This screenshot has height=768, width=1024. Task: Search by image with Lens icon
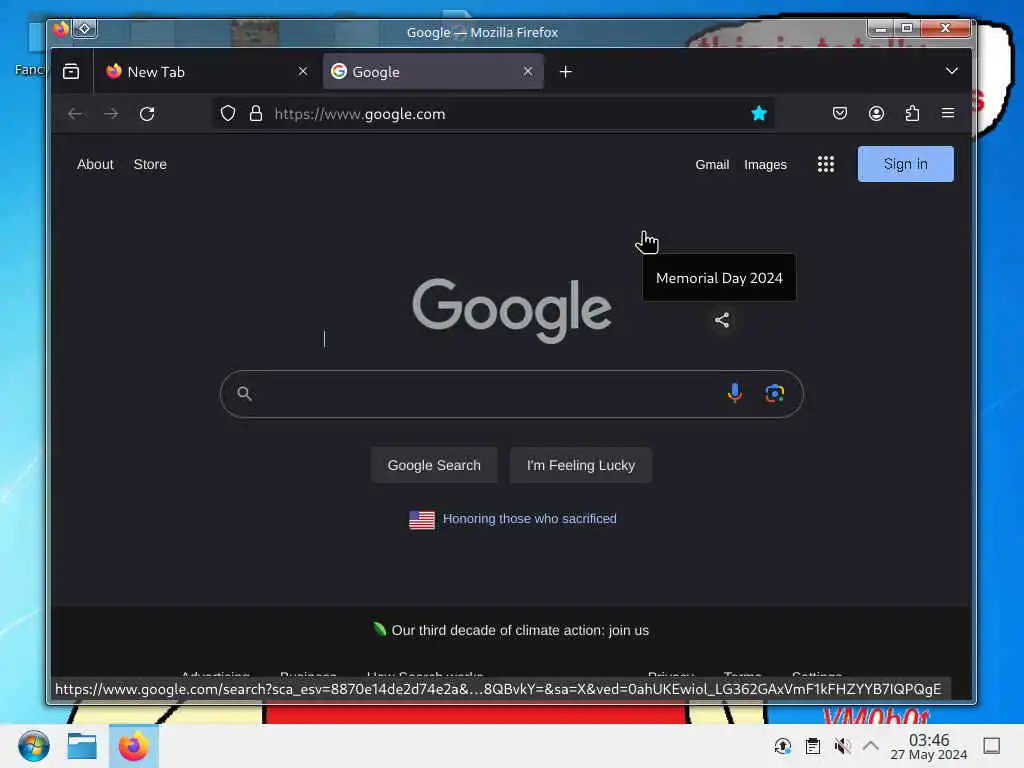pos(775,393)
